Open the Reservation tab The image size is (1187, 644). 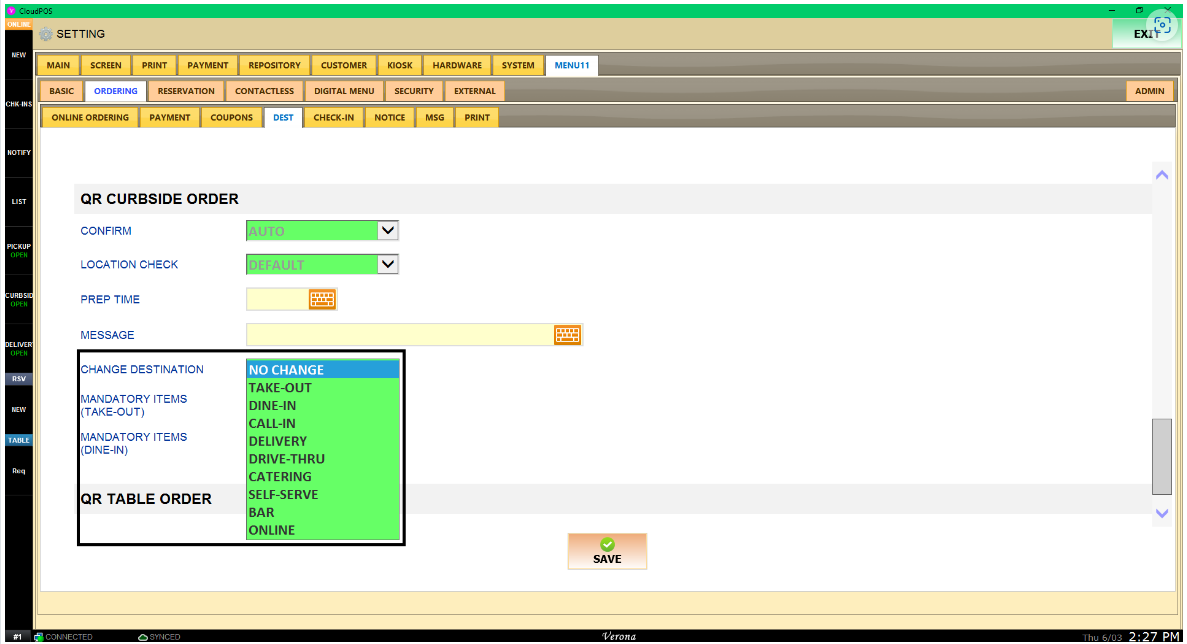point(186,91)
